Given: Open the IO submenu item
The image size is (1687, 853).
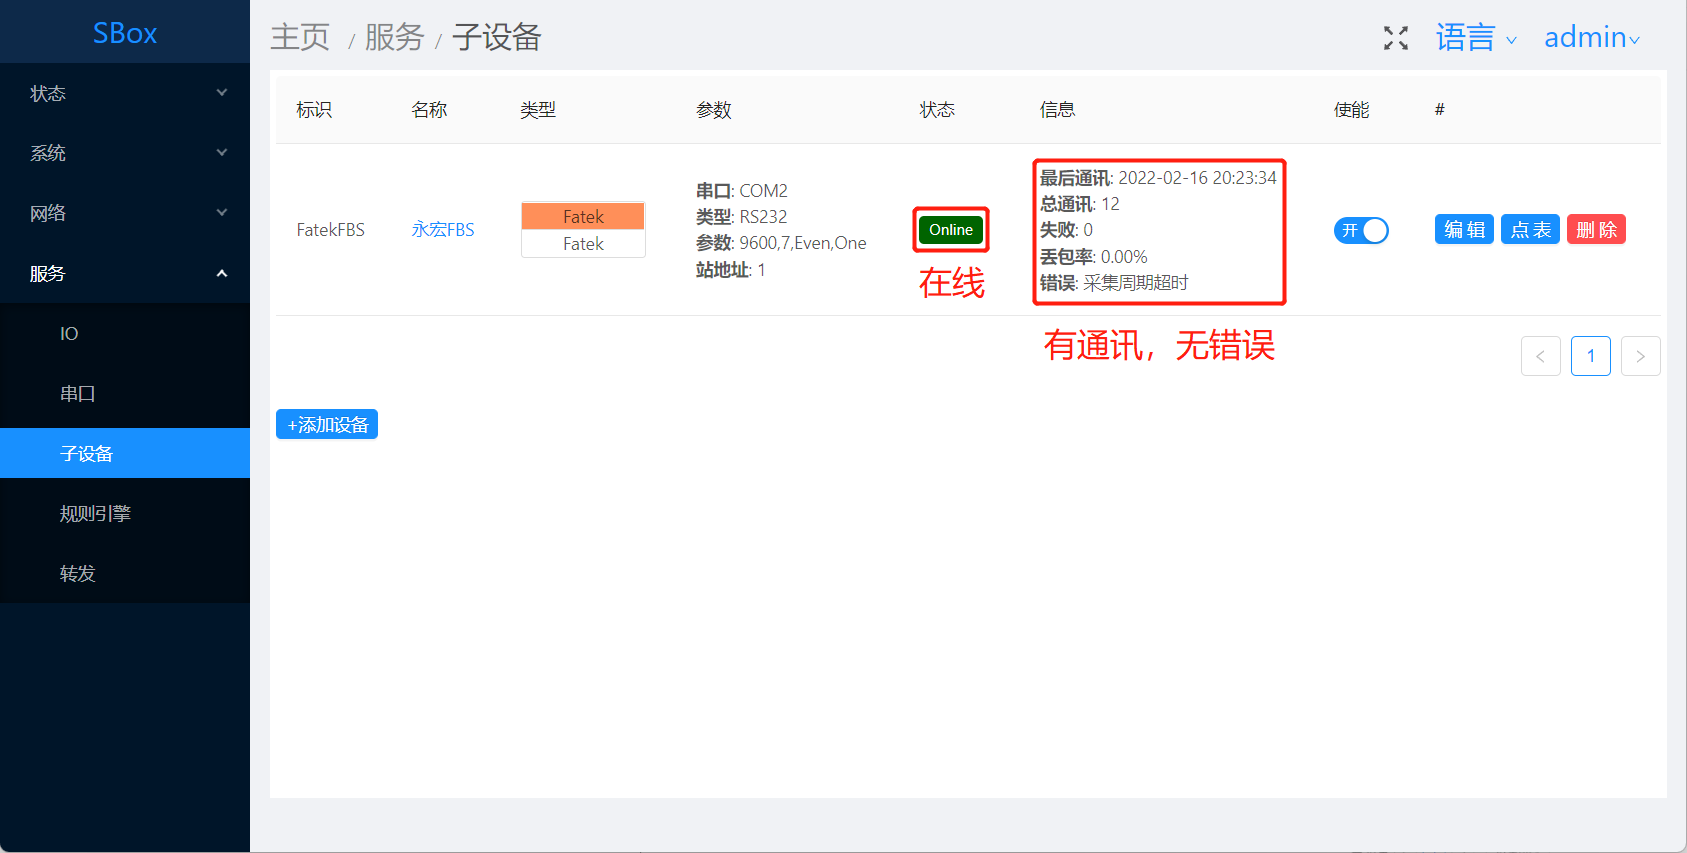Looking at the screenshot, I should pos(125,333).
